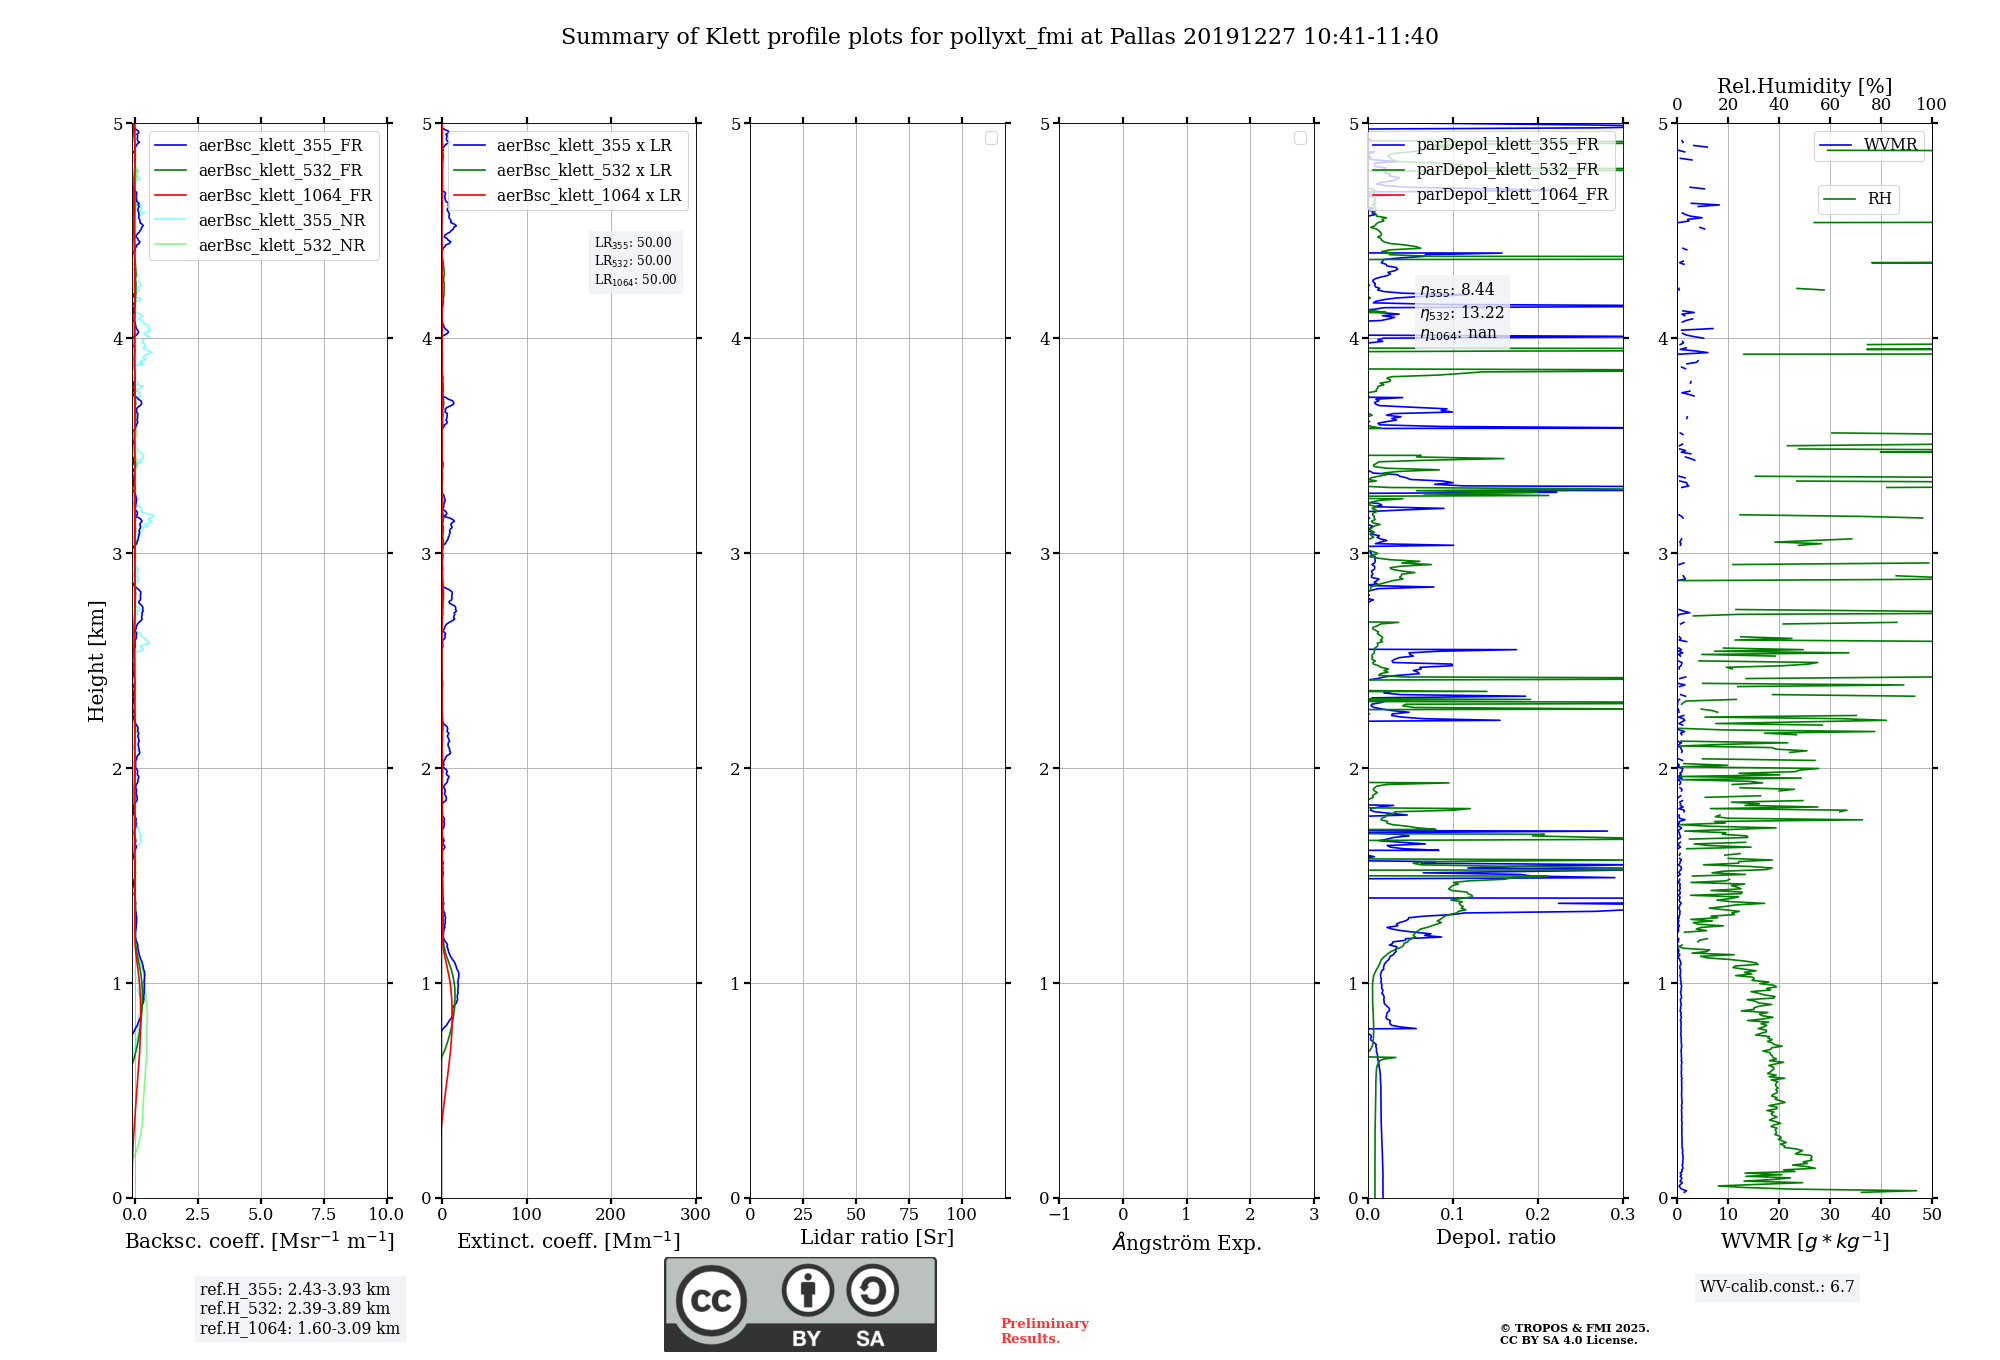
Task: Click the CC BY SA 4.0 License text
Action: coord(1568,1340)
